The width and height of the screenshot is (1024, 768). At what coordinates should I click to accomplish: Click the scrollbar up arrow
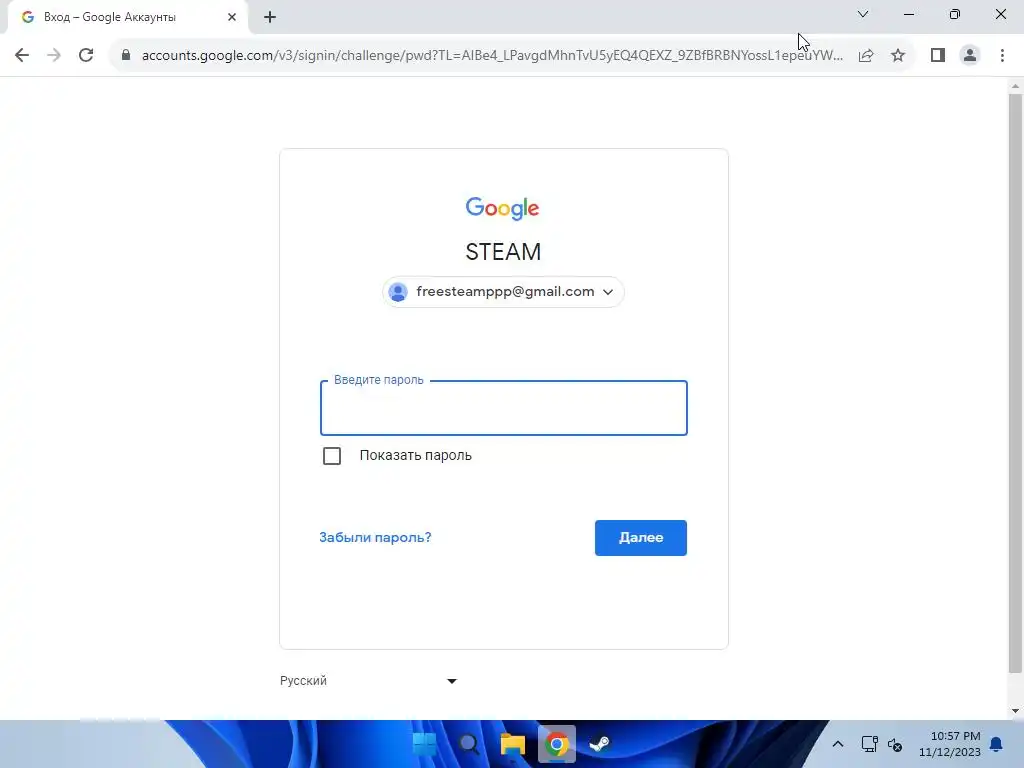coord(1016,86)
